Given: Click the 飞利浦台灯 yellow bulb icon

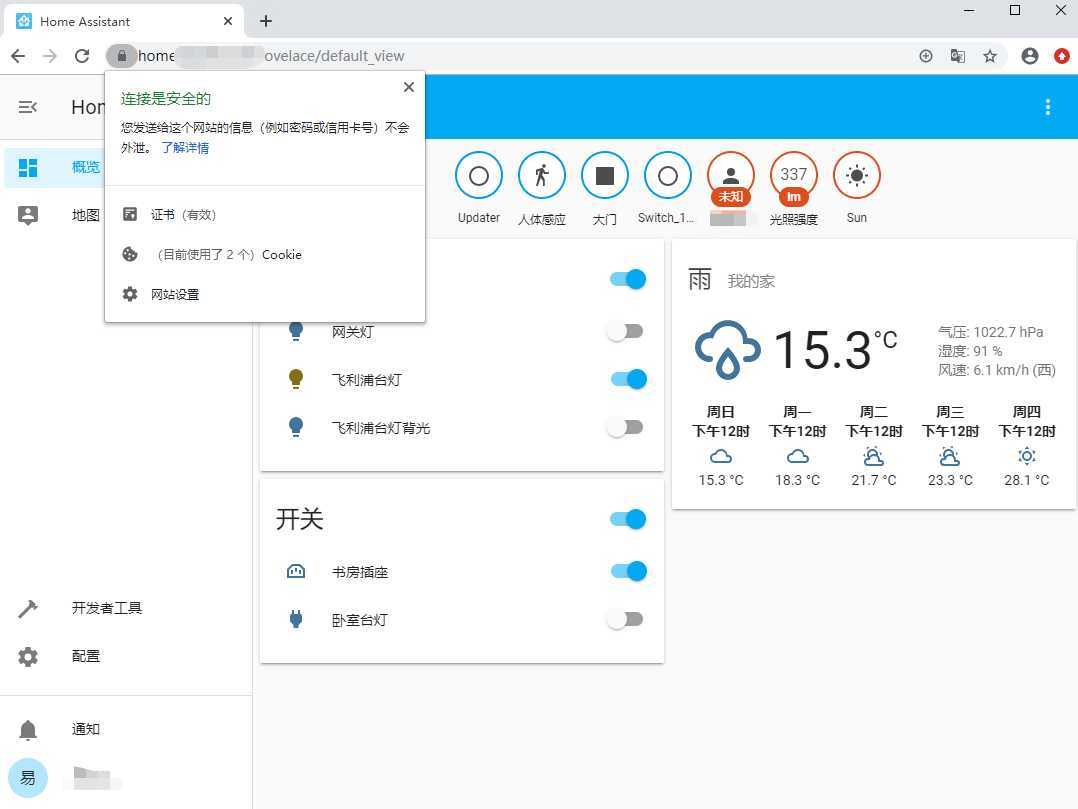Looking at the screenshot, I should click(296, 379).
